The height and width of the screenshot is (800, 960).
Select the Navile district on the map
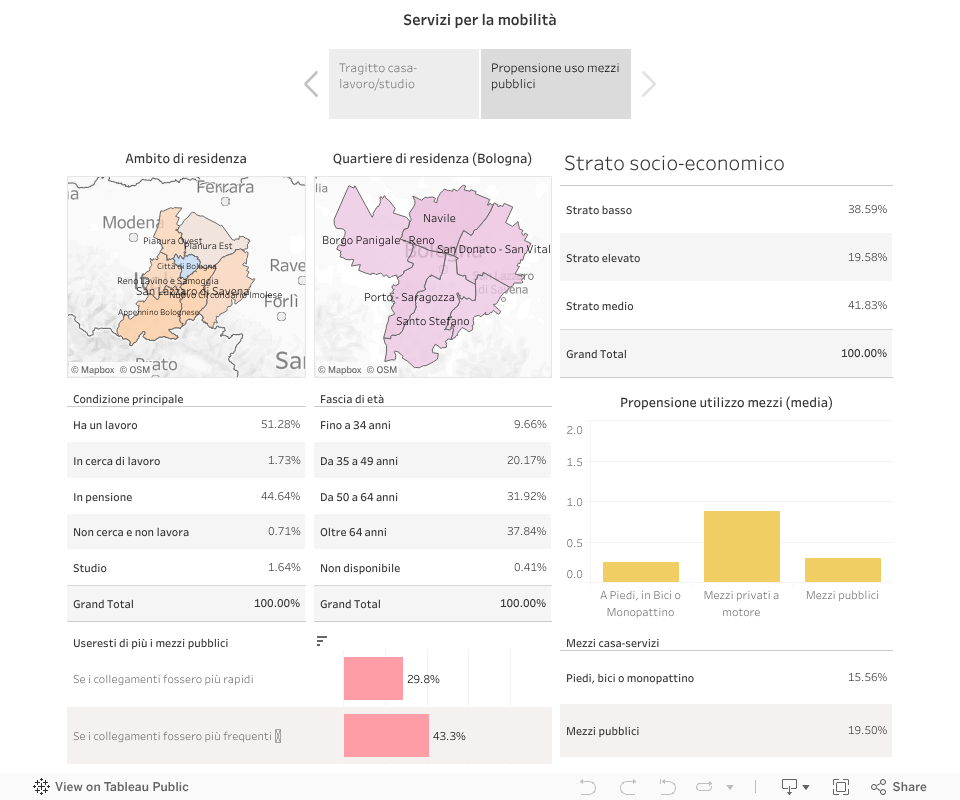click(x=439, y=218)
